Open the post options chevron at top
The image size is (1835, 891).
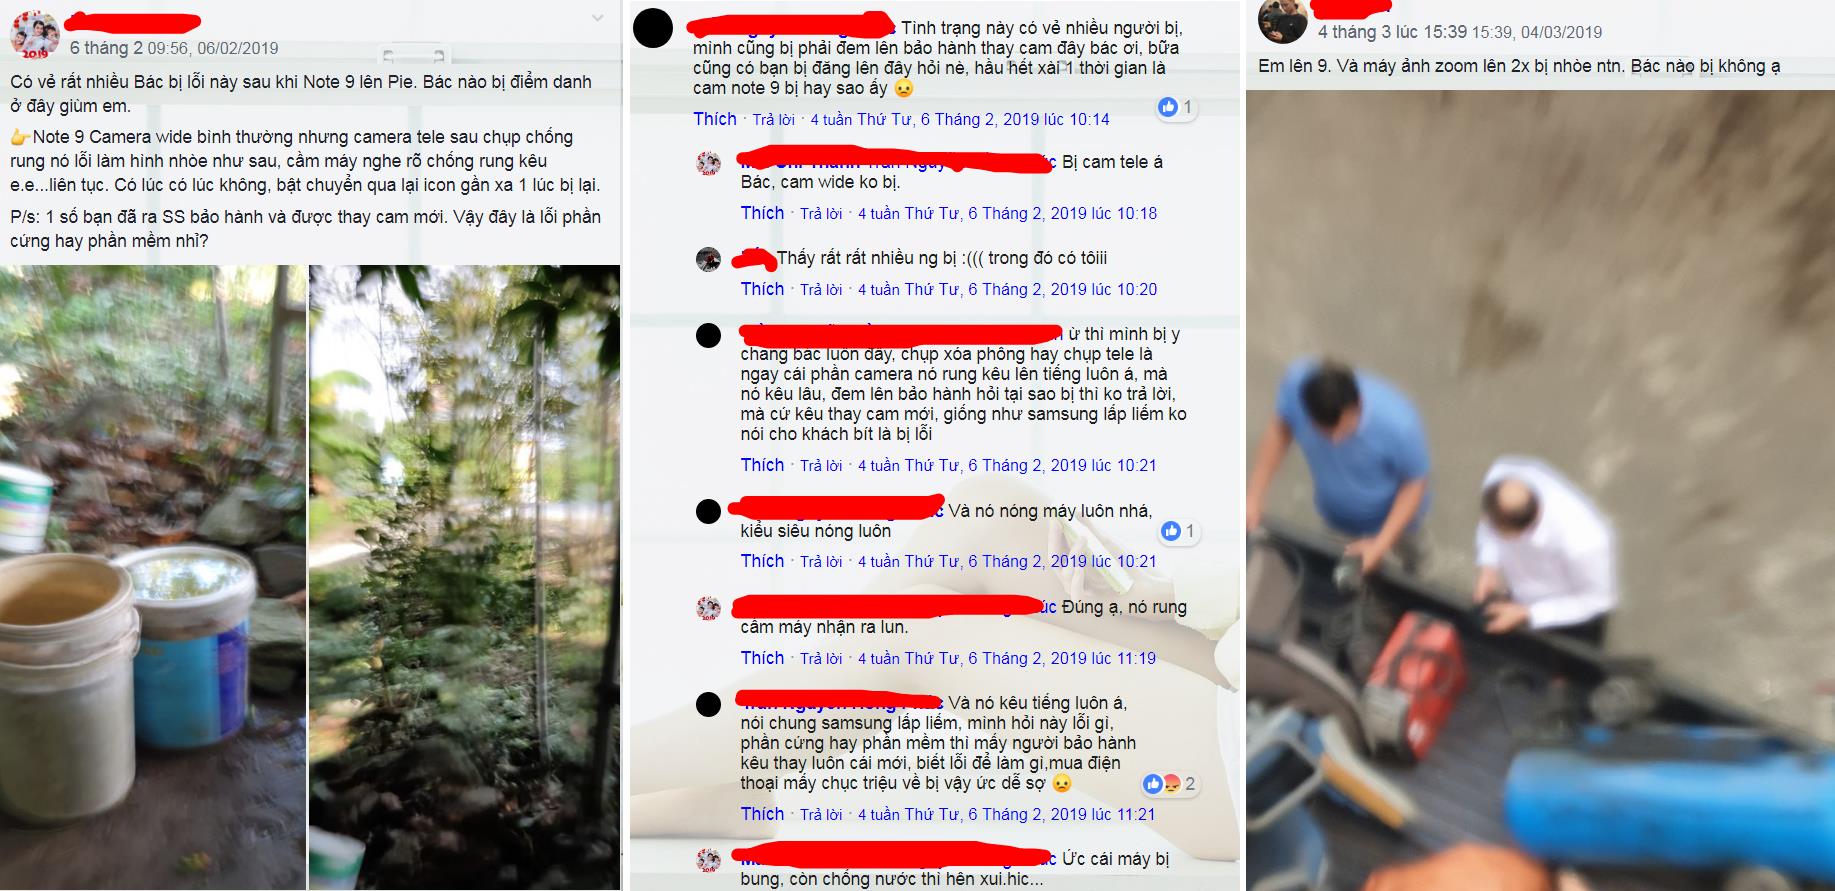click(597, 17)
